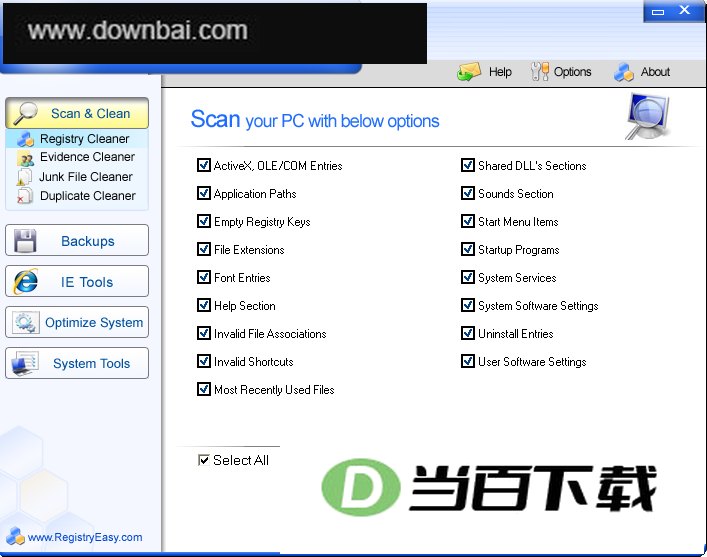Disable User Software Settings scanning
Screen dimensions: 707x557
pos(468,361)
